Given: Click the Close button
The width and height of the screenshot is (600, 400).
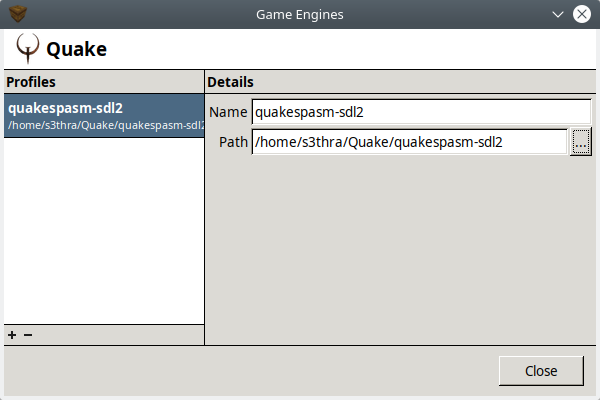Looking at the screenshot, I should coord(541,371).
